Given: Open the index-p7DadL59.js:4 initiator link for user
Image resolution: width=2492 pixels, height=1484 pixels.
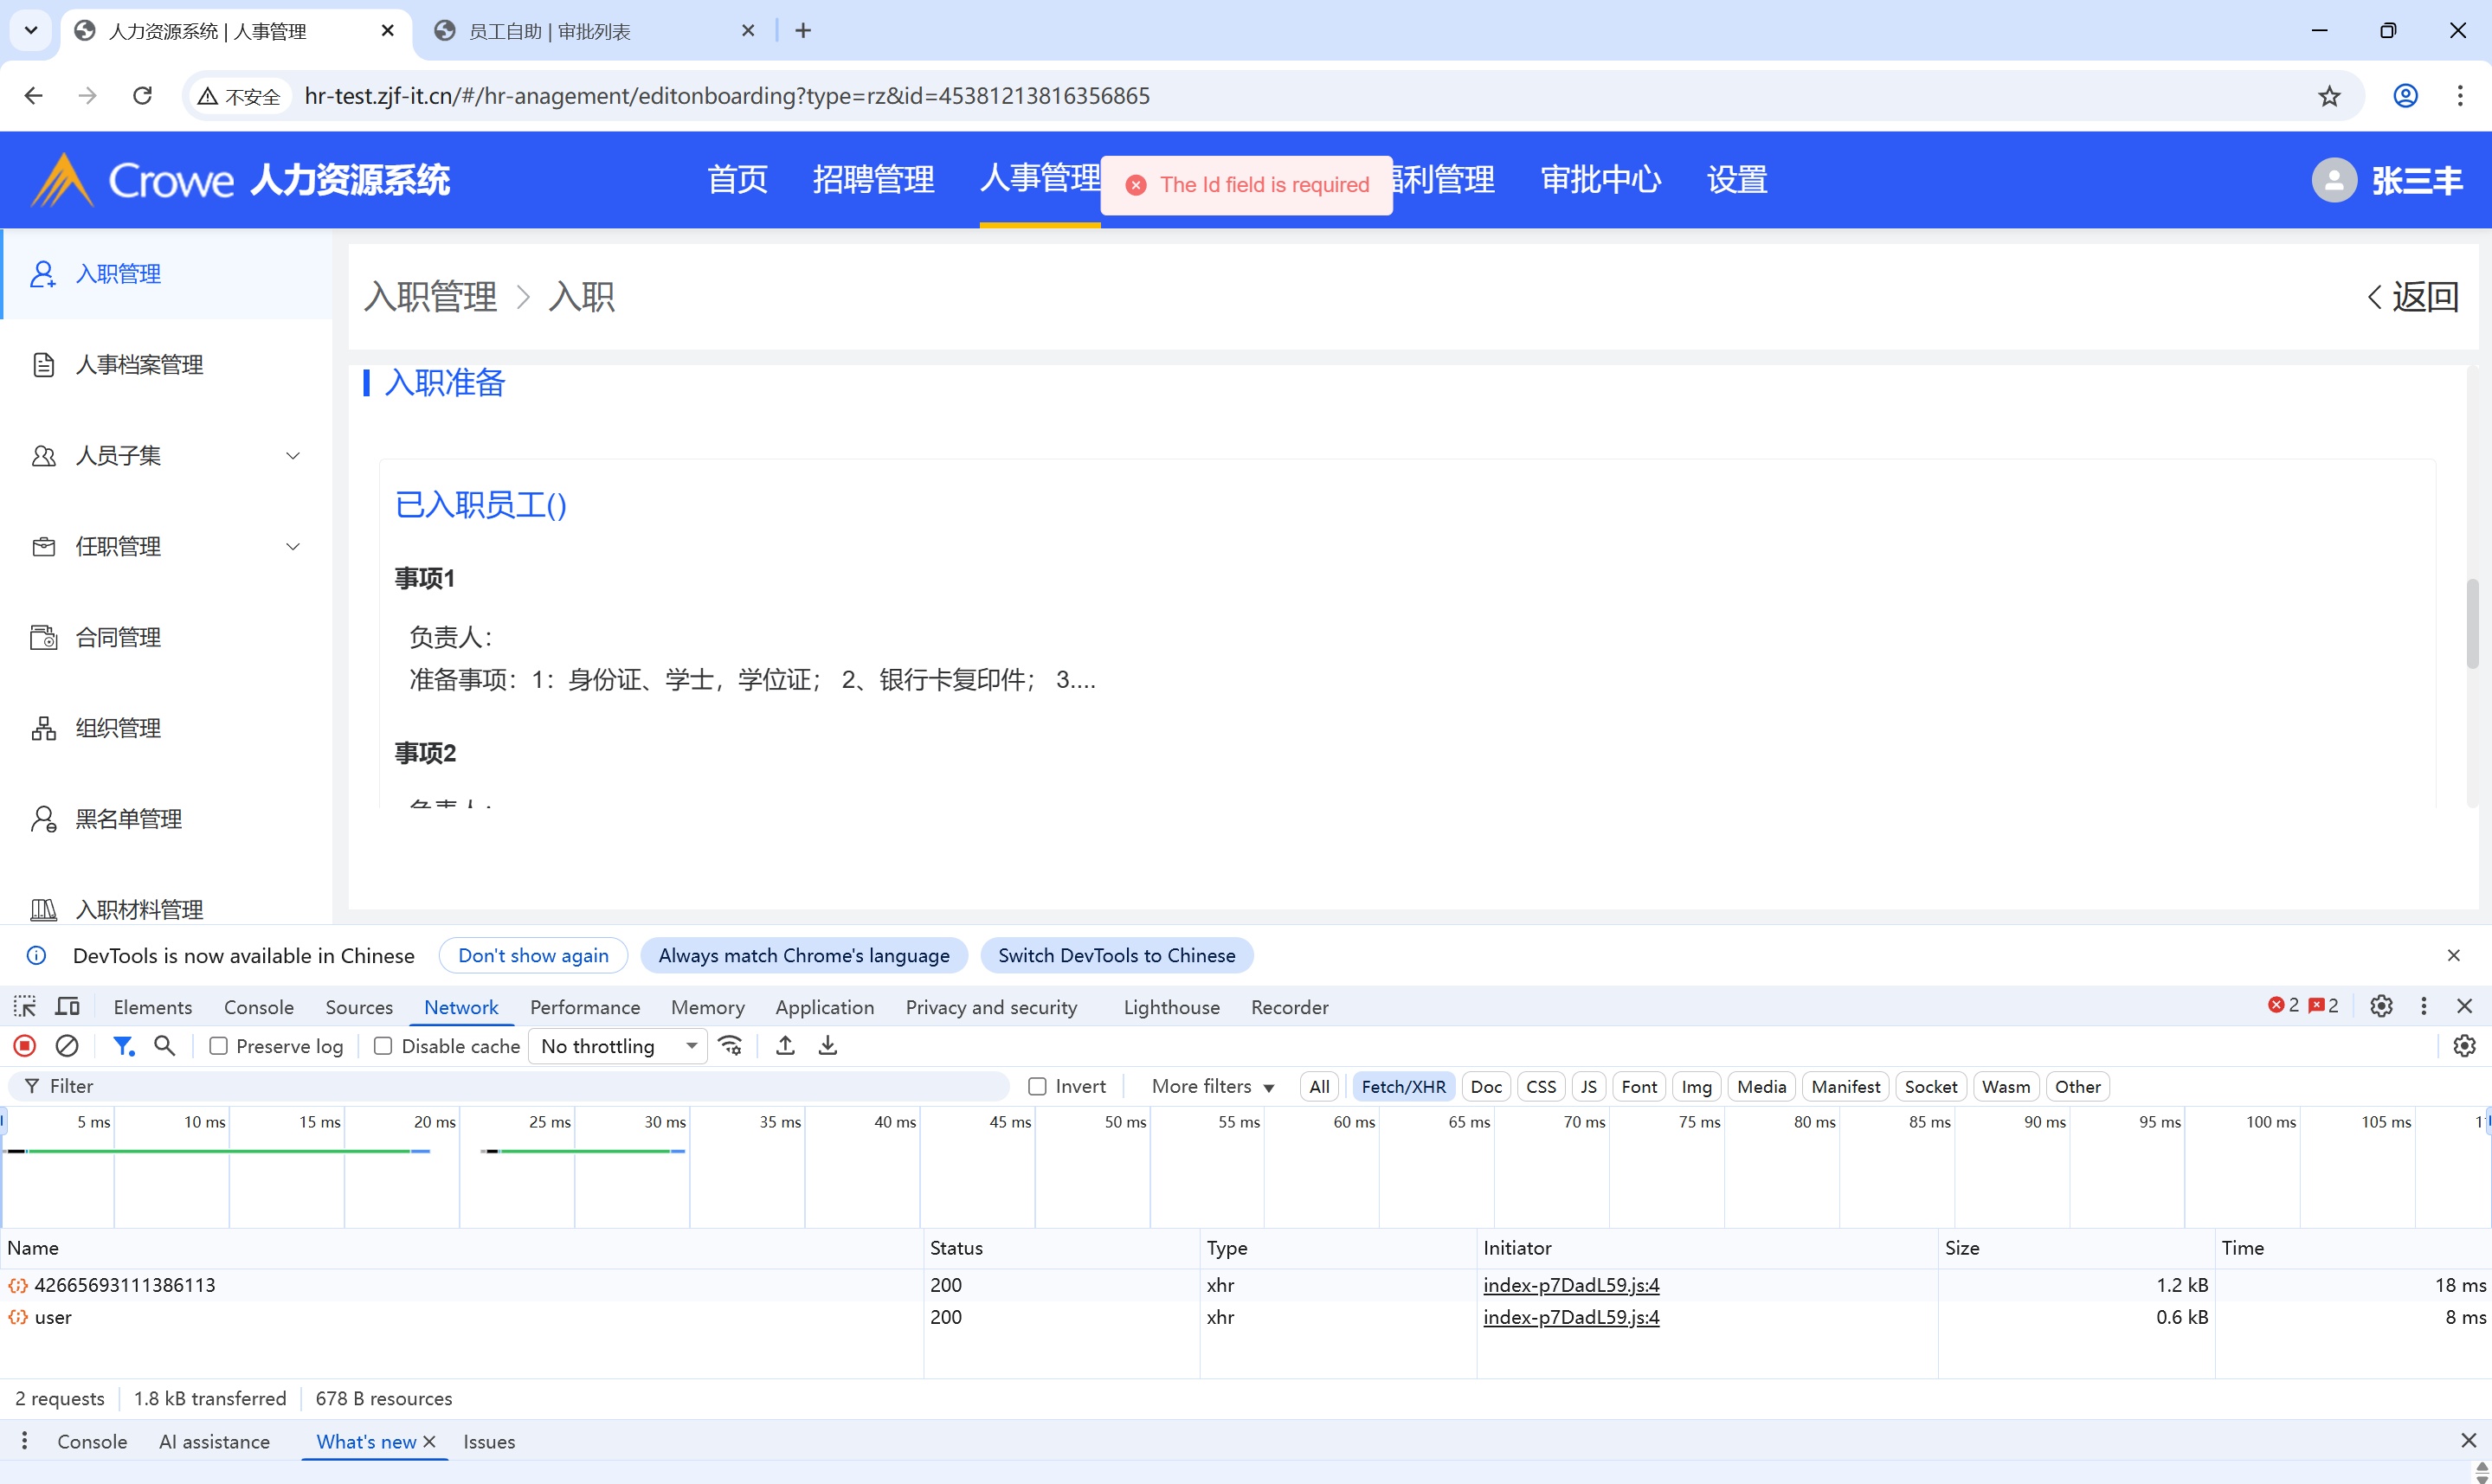Looking at the screenshot, I should pyautogui.click(x=1570, y=1317).
